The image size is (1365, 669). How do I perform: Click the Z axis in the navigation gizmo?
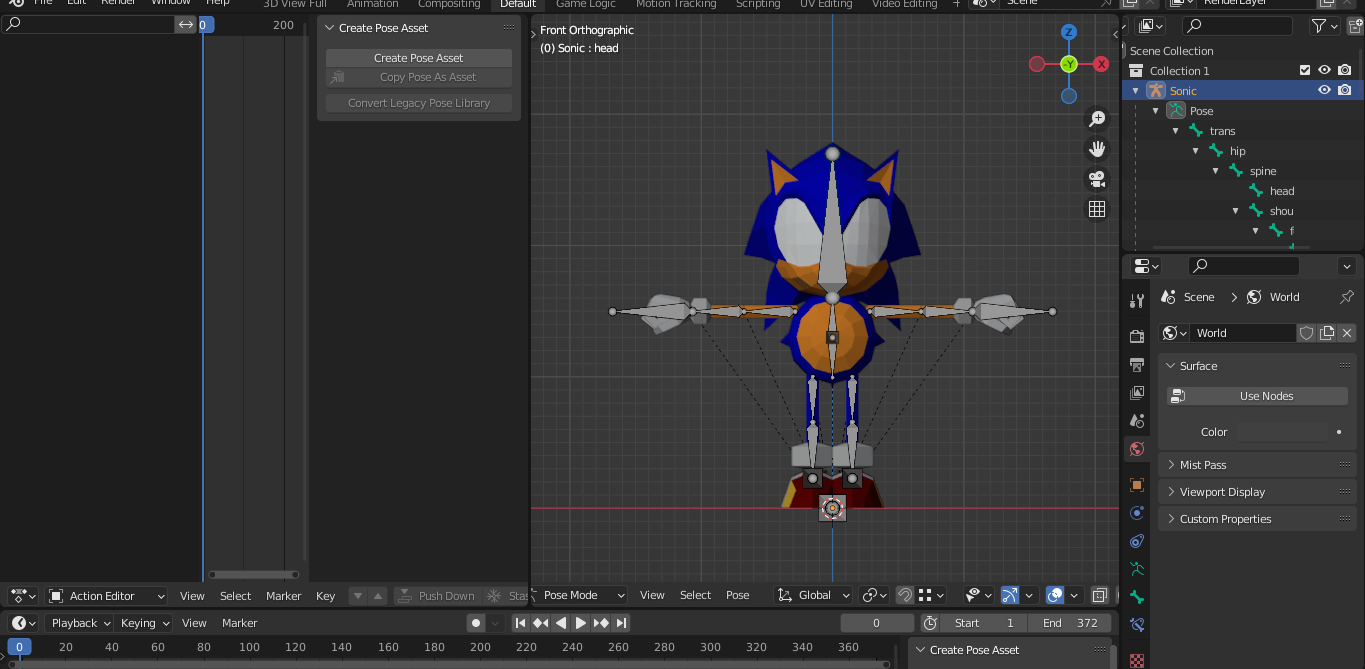(x=1069, y=32)
